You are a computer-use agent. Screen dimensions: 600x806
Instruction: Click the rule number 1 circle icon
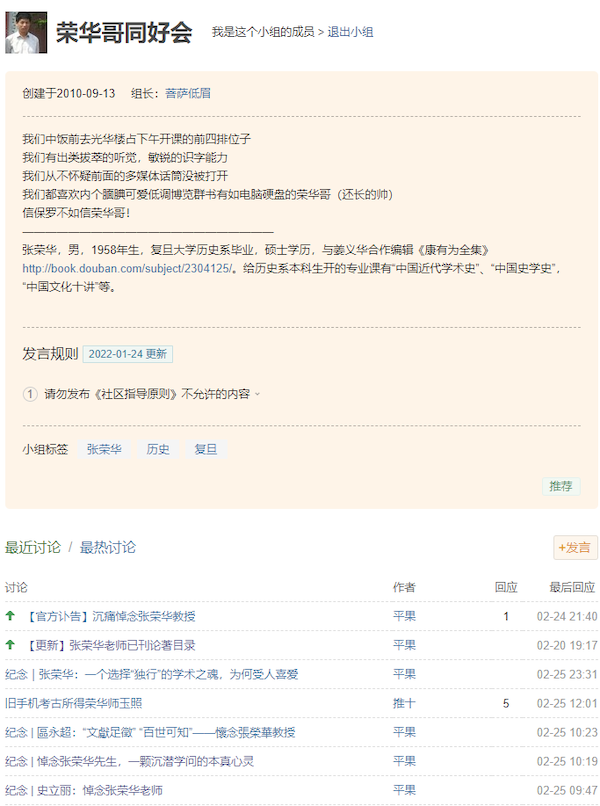coord(30,394)
